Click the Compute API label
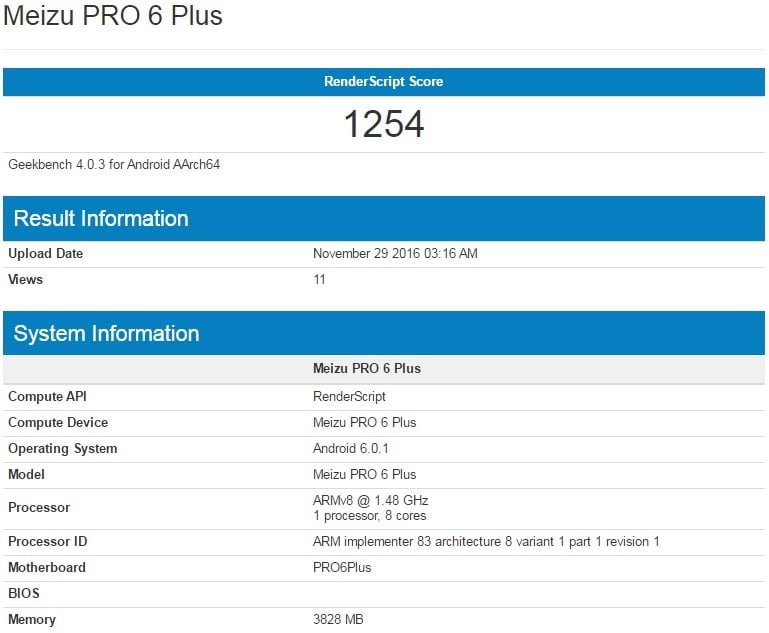This screenshot has width=769, height=633. tap(47, 396)
